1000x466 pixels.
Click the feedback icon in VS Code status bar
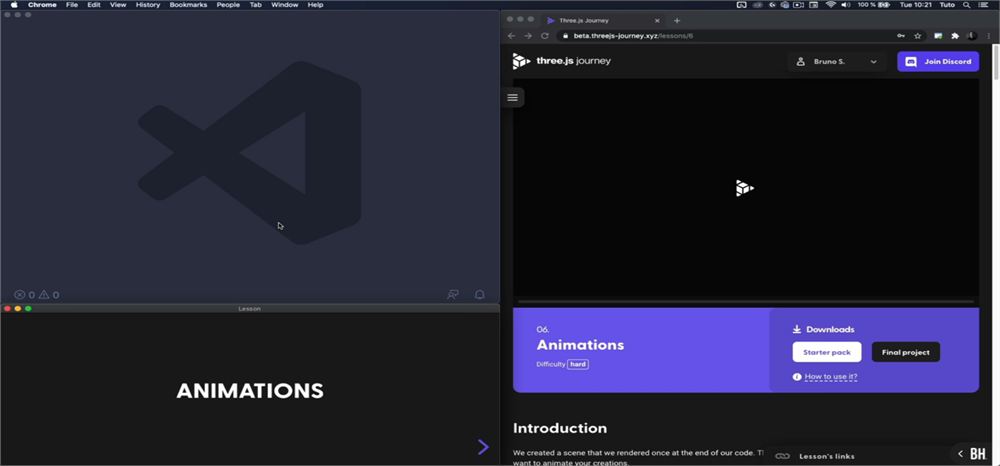click(x=453, y=295)
